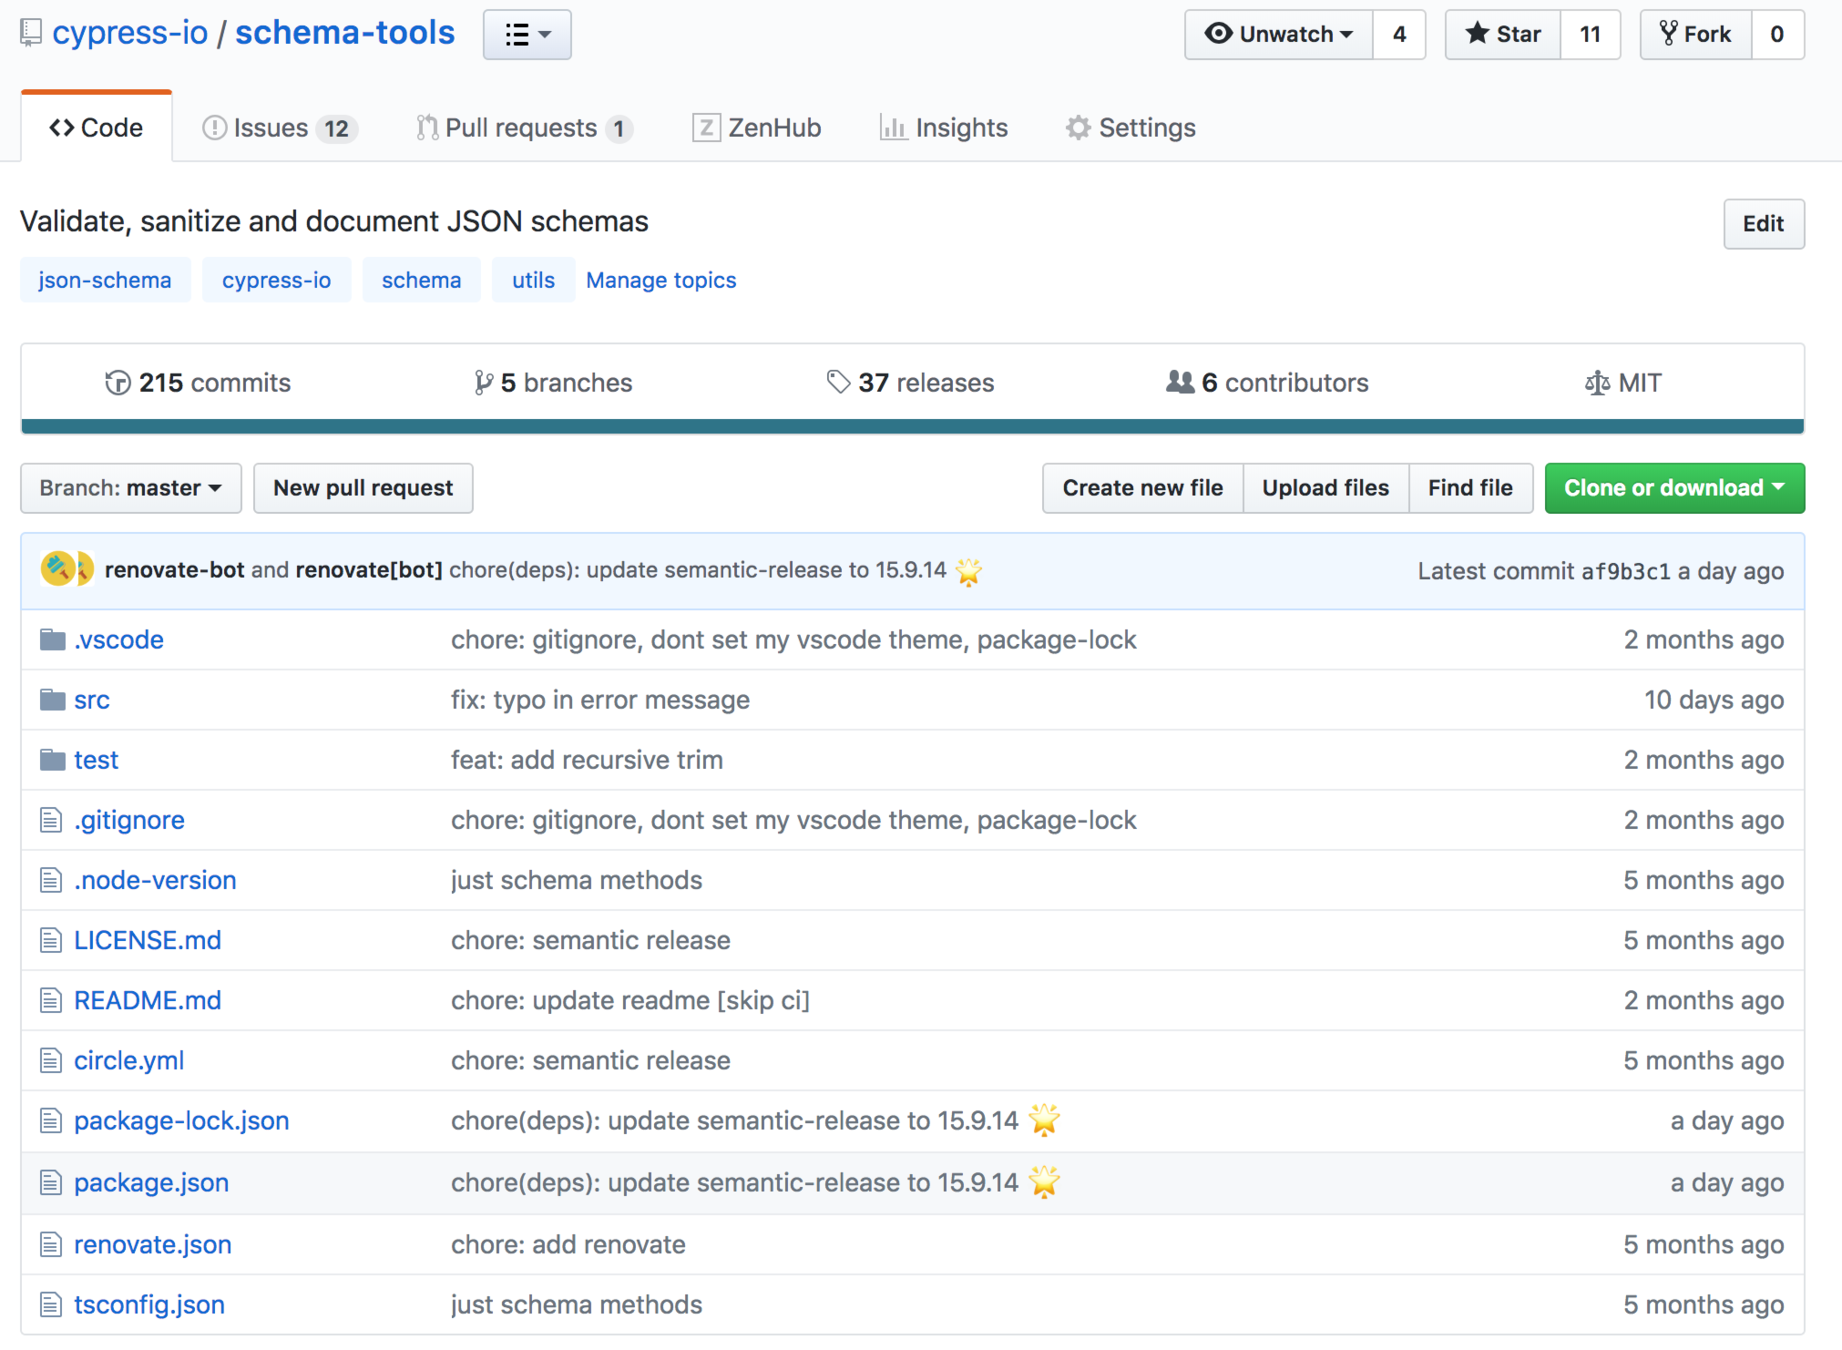Open the MIT license link
The height and width of the screenshot is (1350, 1842).
(1623, 383)
